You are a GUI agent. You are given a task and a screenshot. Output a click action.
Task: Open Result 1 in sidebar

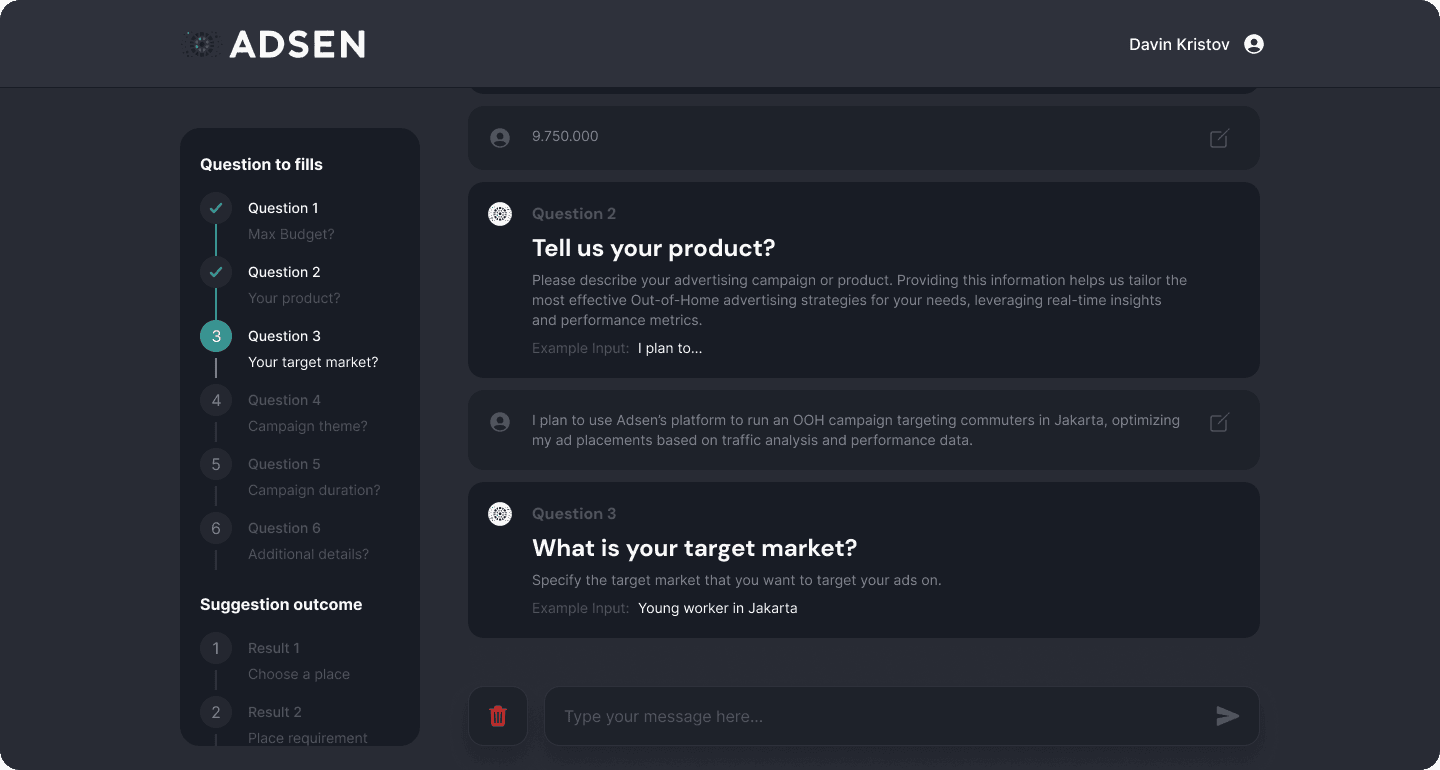274,648
